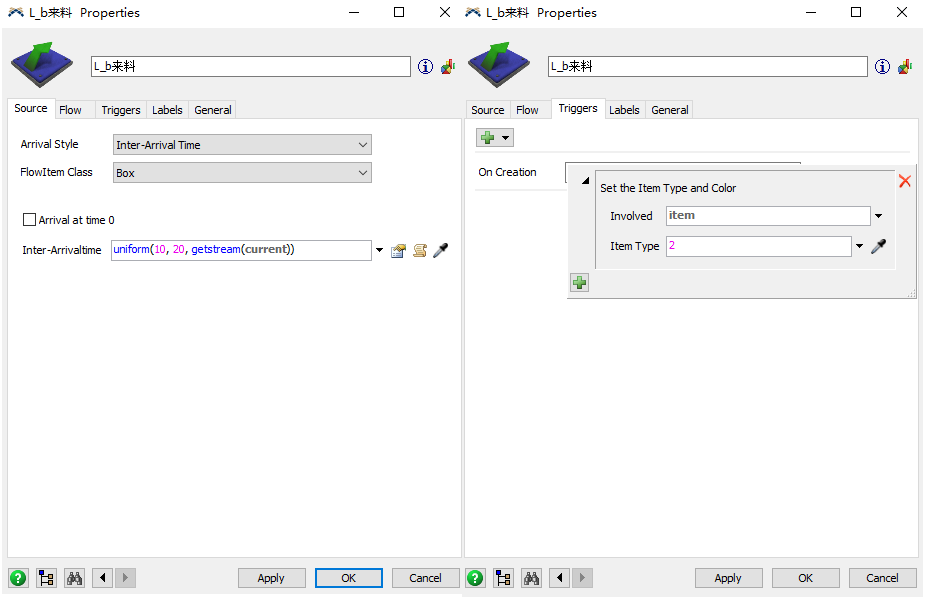This screenshot has width=925, height=602.
Task: Click the Source object icon in left window
Action: 42,65
